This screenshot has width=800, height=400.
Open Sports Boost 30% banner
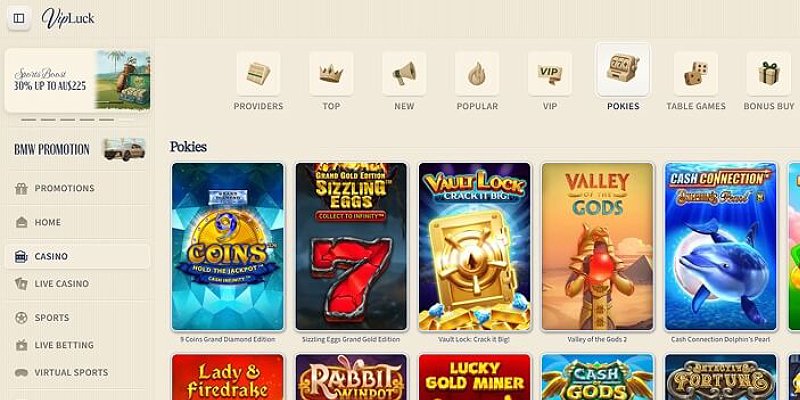[x=78, y=80]
